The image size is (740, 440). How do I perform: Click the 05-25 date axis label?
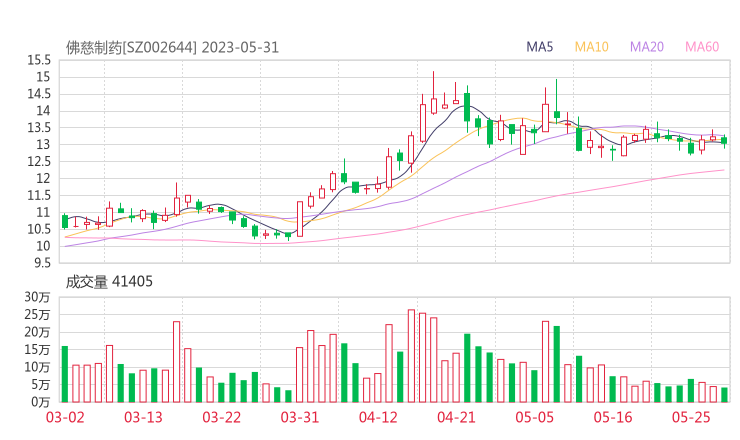click(x=691, y=417)
